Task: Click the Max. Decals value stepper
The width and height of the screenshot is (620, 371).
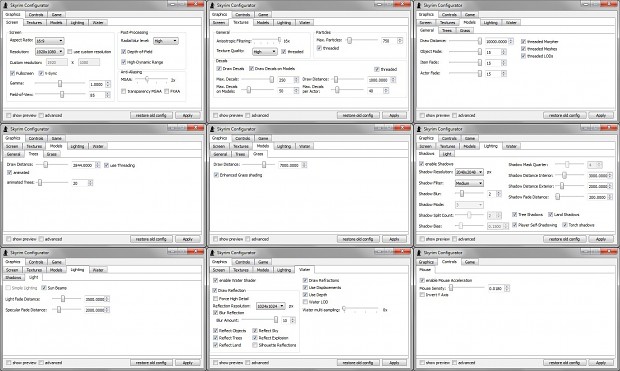Action: (x=296, y=80)
